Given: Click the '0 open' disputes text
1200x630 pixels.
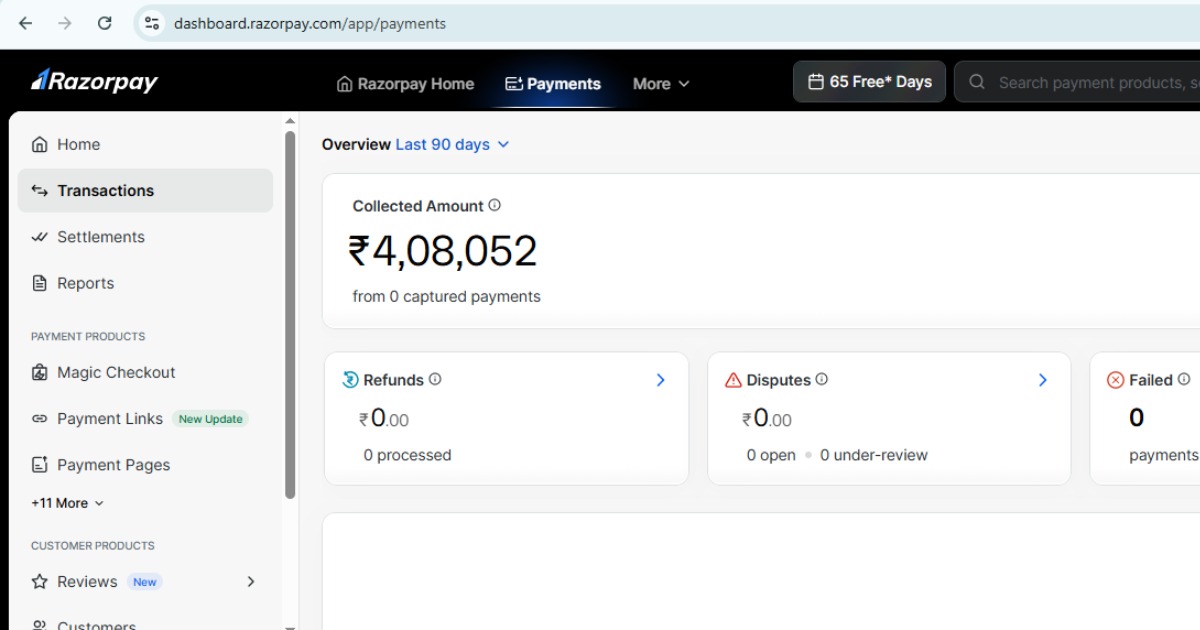Looking at the screenshot, I should click(771, 455).
